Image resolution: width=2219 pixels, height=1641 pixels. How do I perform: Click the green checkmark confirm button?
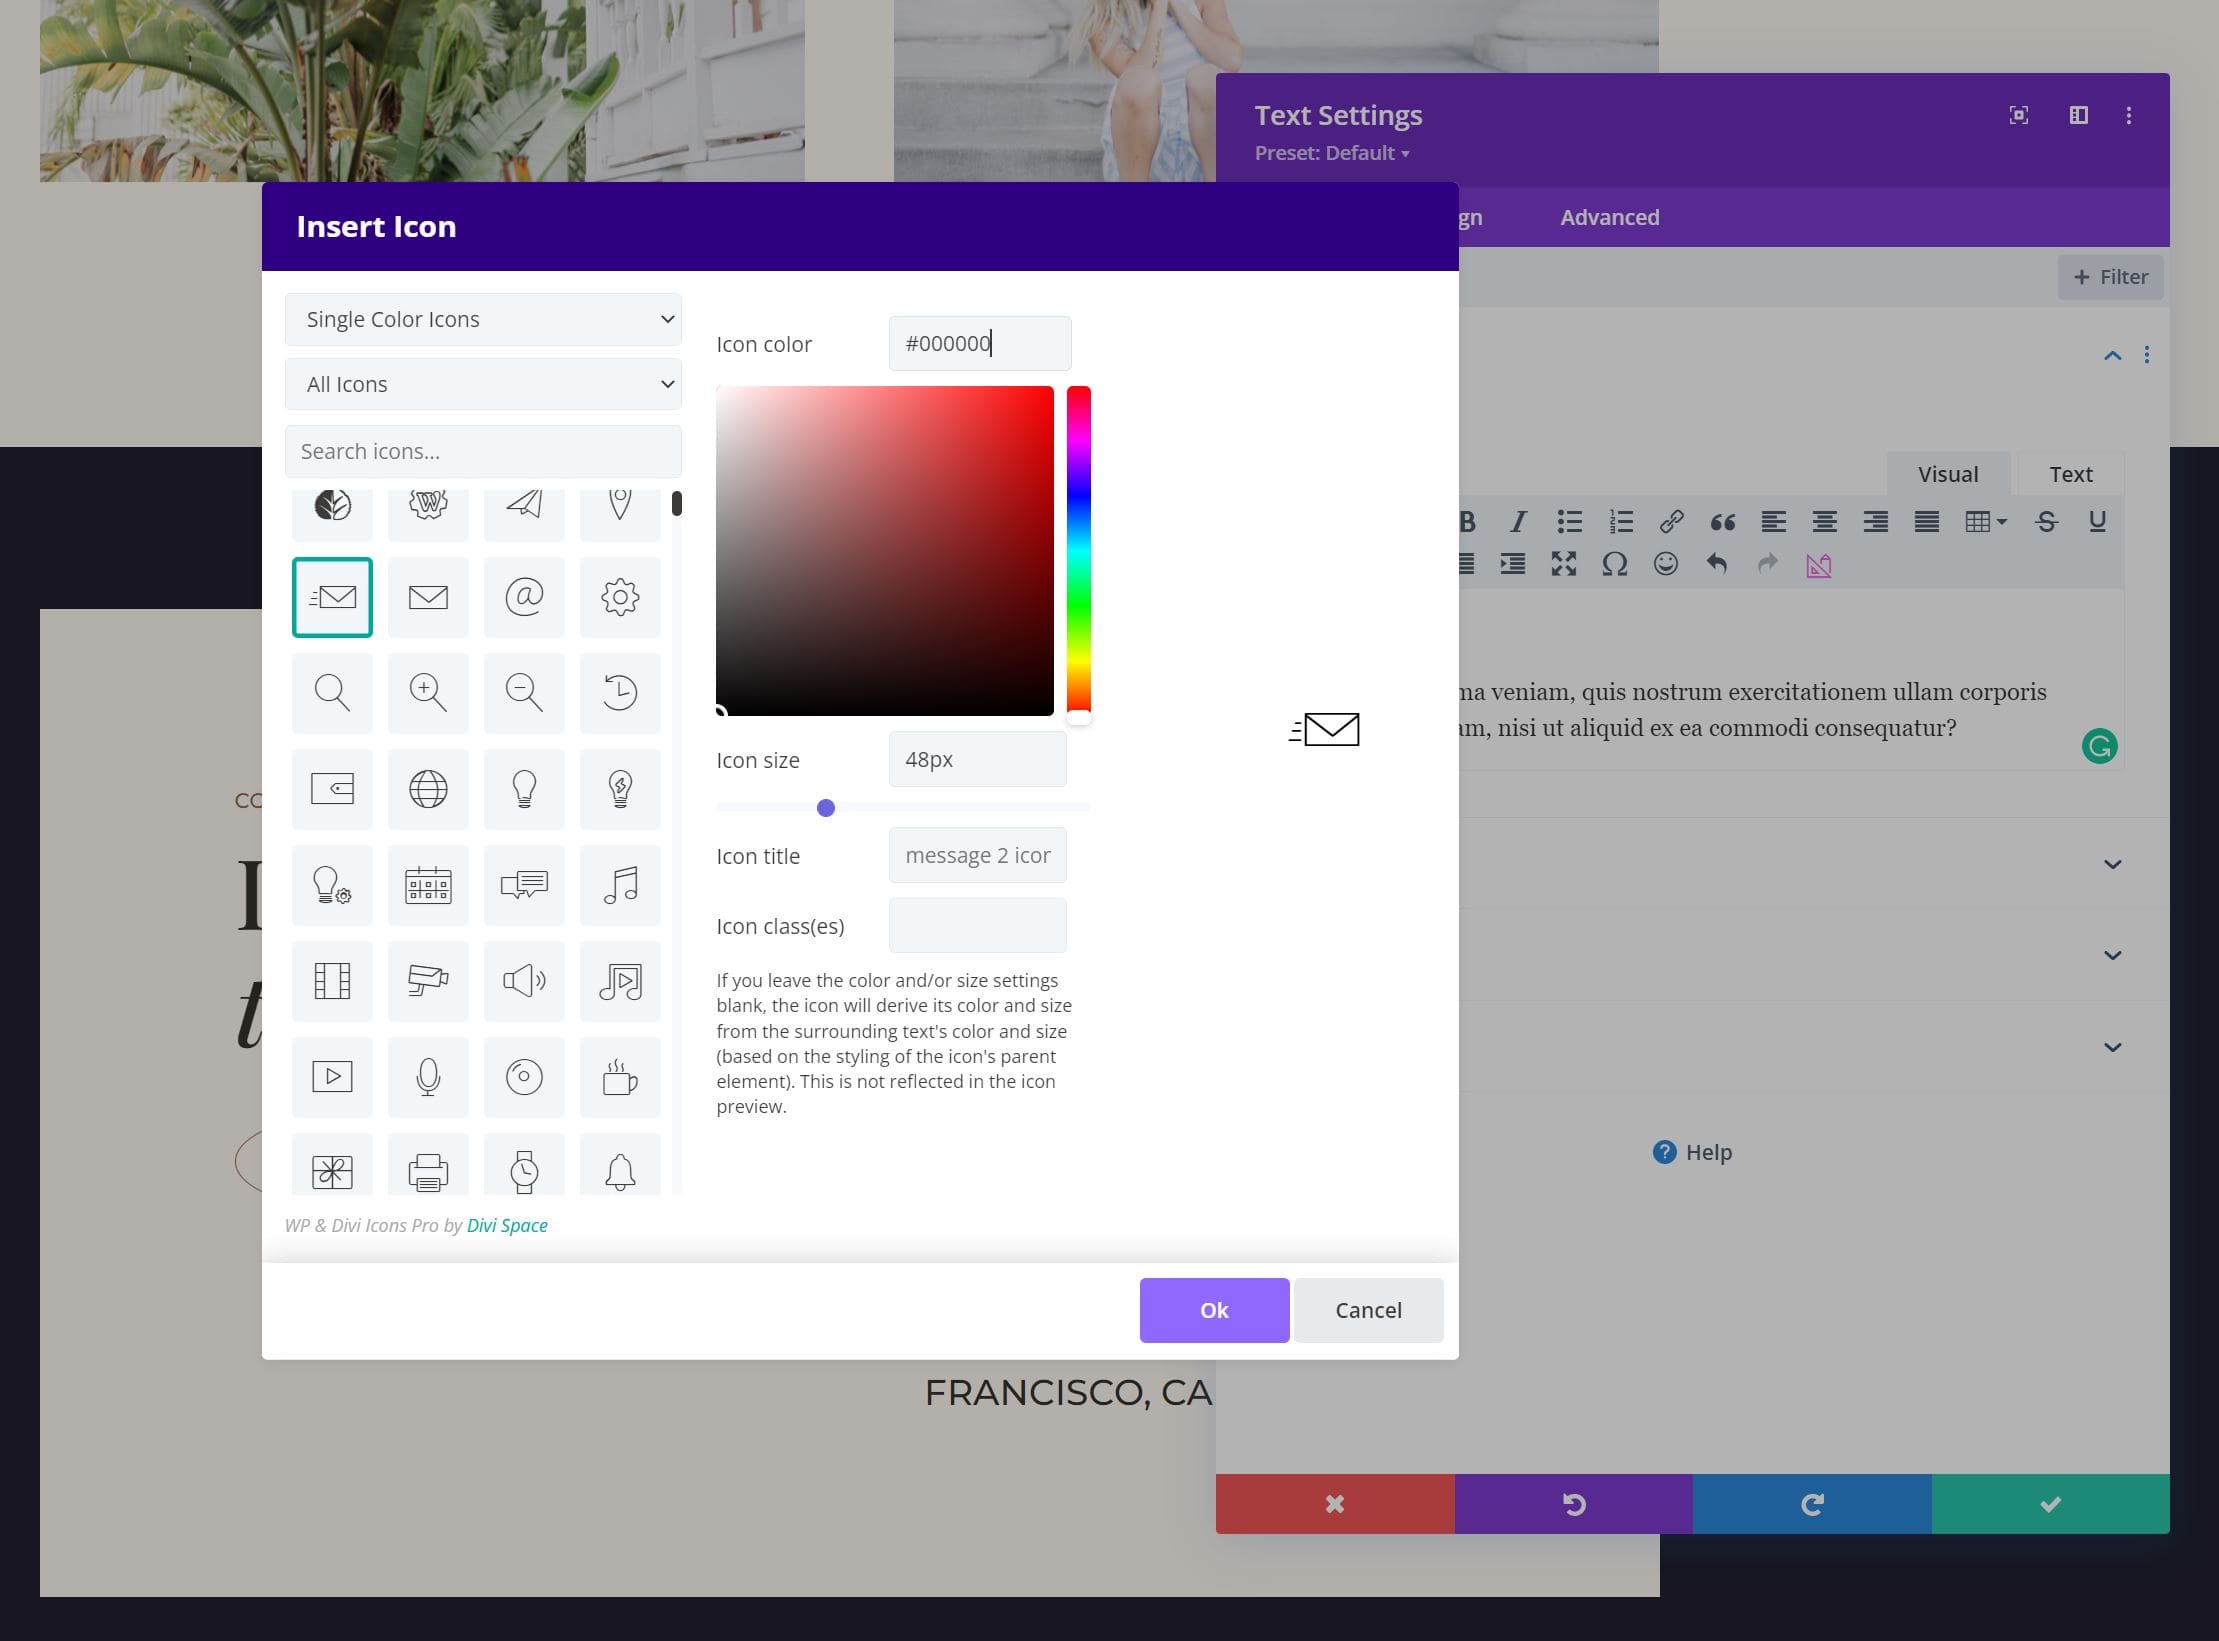pos(2050,1503)
